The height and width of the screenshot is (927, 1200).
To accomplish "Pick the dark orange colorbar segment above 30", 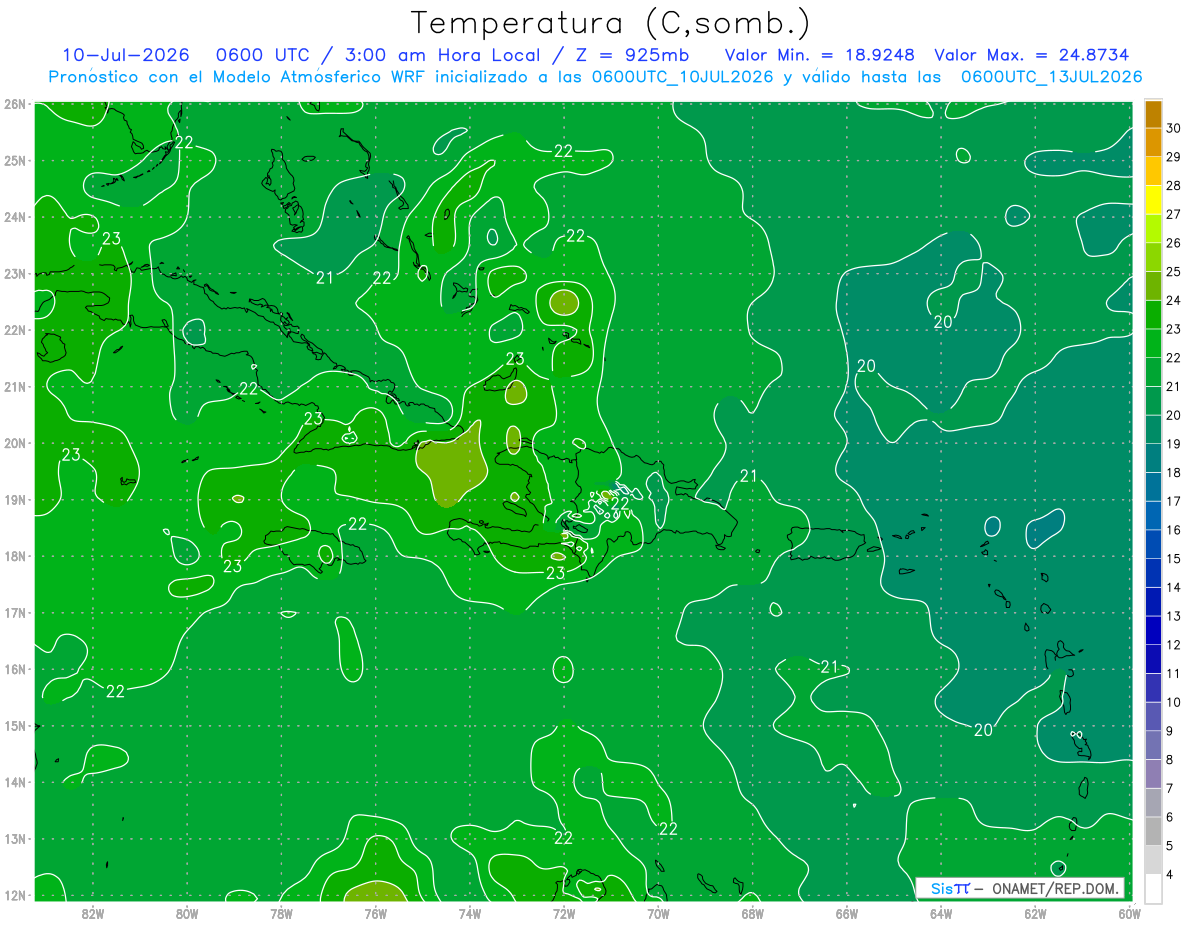I will [1153, 114].
